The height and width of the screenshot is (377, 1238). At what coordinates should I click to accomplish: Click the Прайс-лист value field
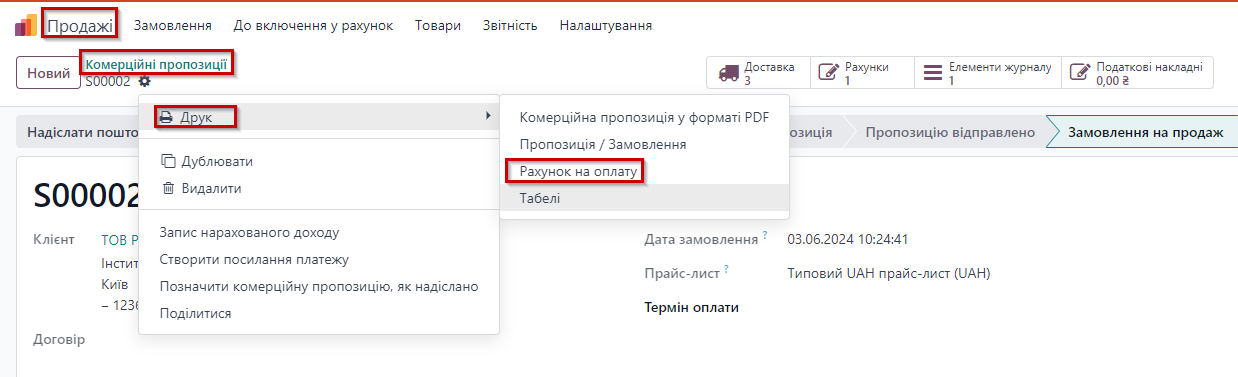[x=889, y=273]
